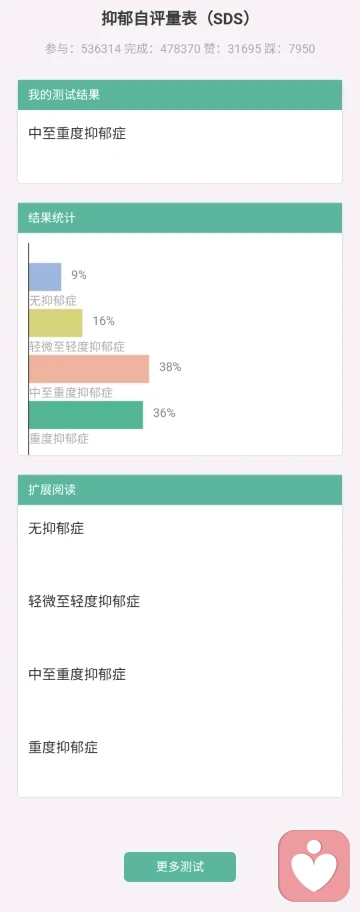Click the 结果统计 section header
The image size is (360, 912).
[x=180, y=218]
